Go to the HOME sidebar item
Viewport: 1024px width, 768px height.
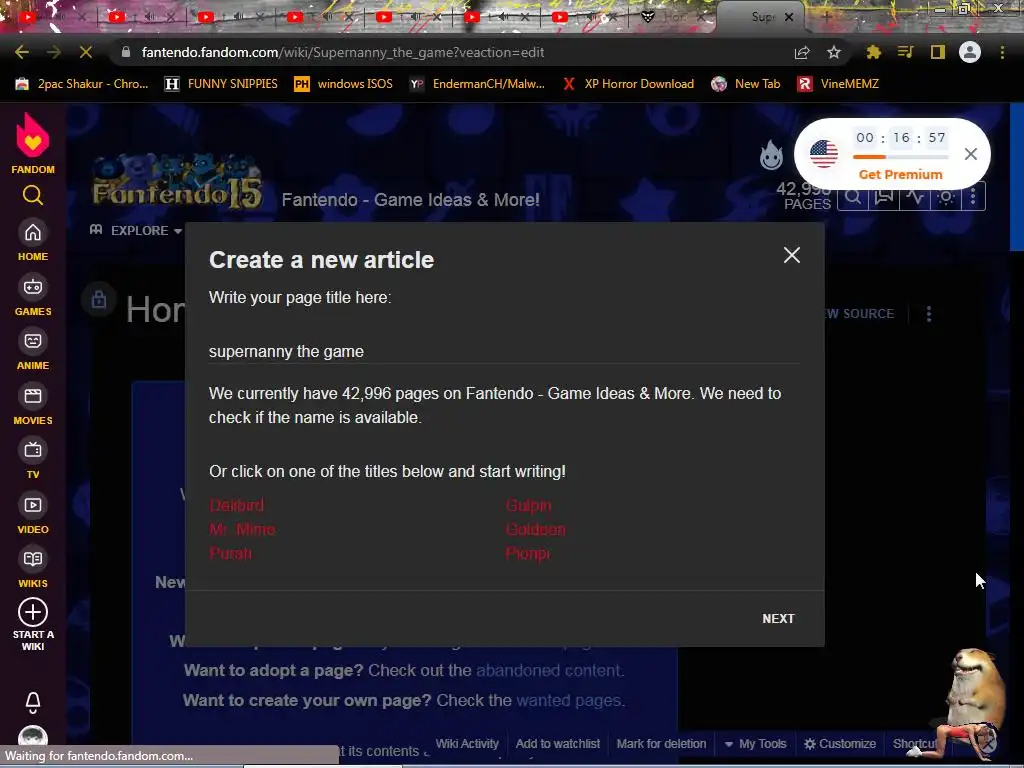[33, 242]
